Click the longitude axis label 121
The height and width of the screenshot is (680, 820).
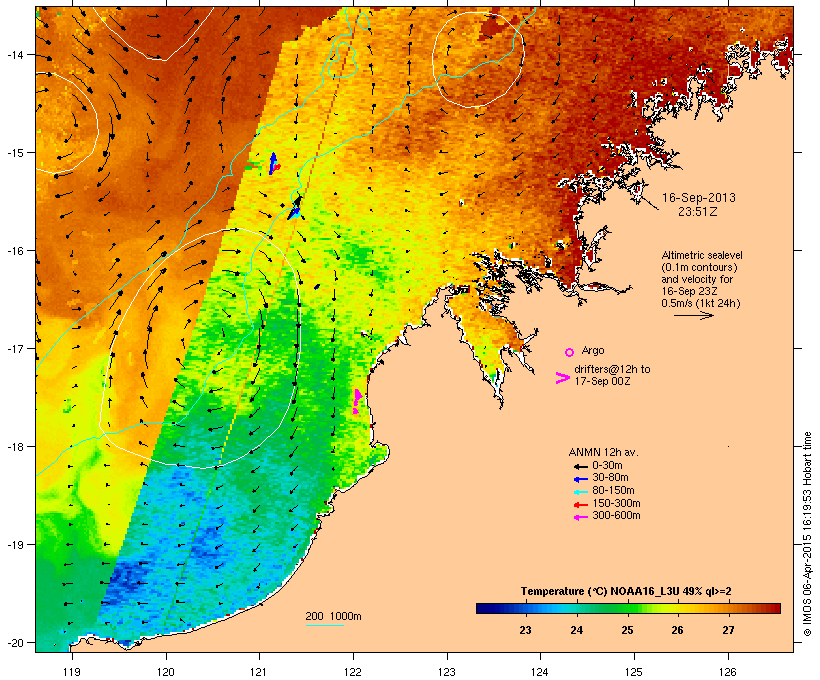[x=259, y=672]
